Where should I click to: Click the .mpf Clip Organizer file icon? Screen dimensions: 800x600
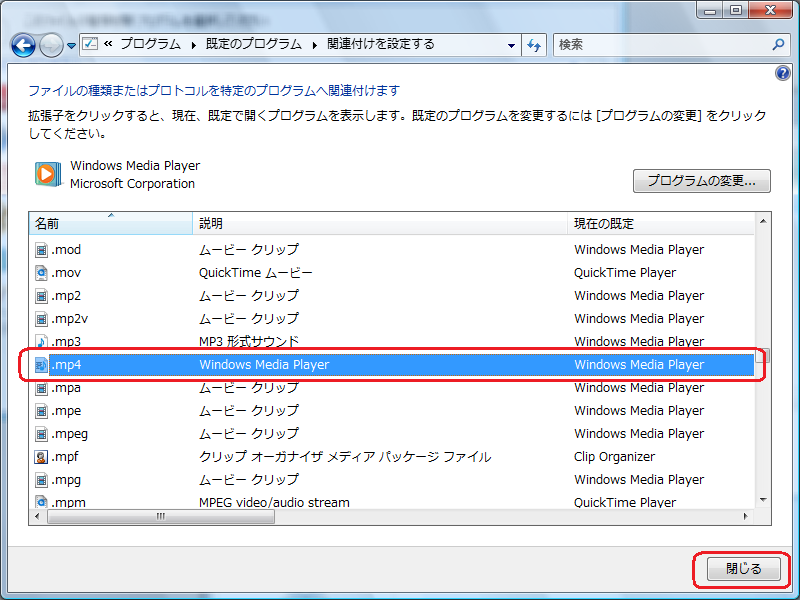tap(41, 457)
